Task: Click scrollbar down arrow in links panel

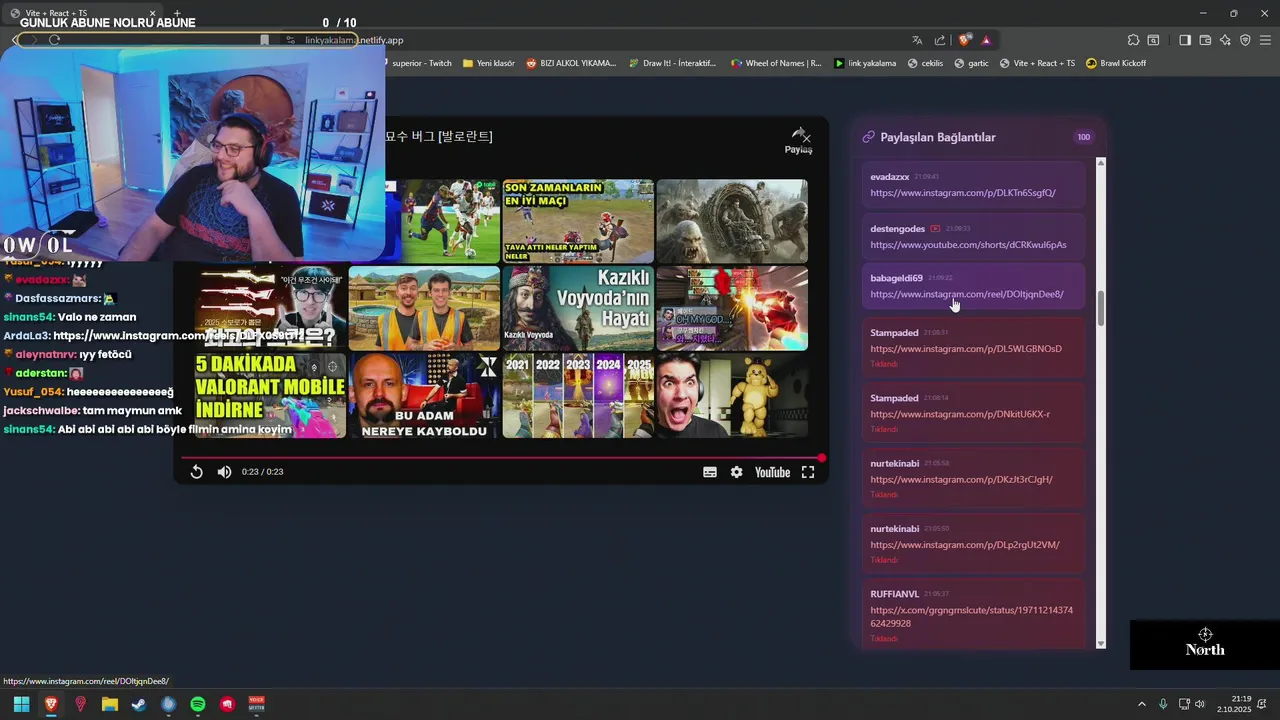Action: pyautogui.click(x=1101, y=644)
